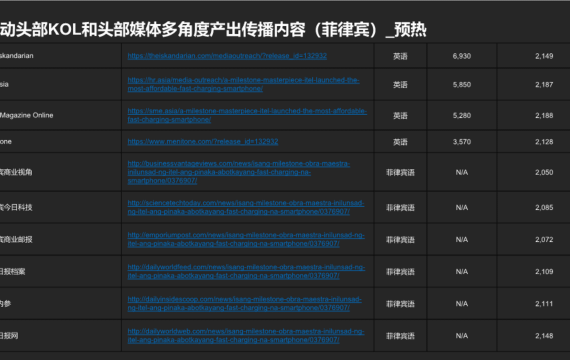Follow the www.menitone.com release link
This screenshot has height=360, width=570.
pyautogui.click(x=203, y=141)
